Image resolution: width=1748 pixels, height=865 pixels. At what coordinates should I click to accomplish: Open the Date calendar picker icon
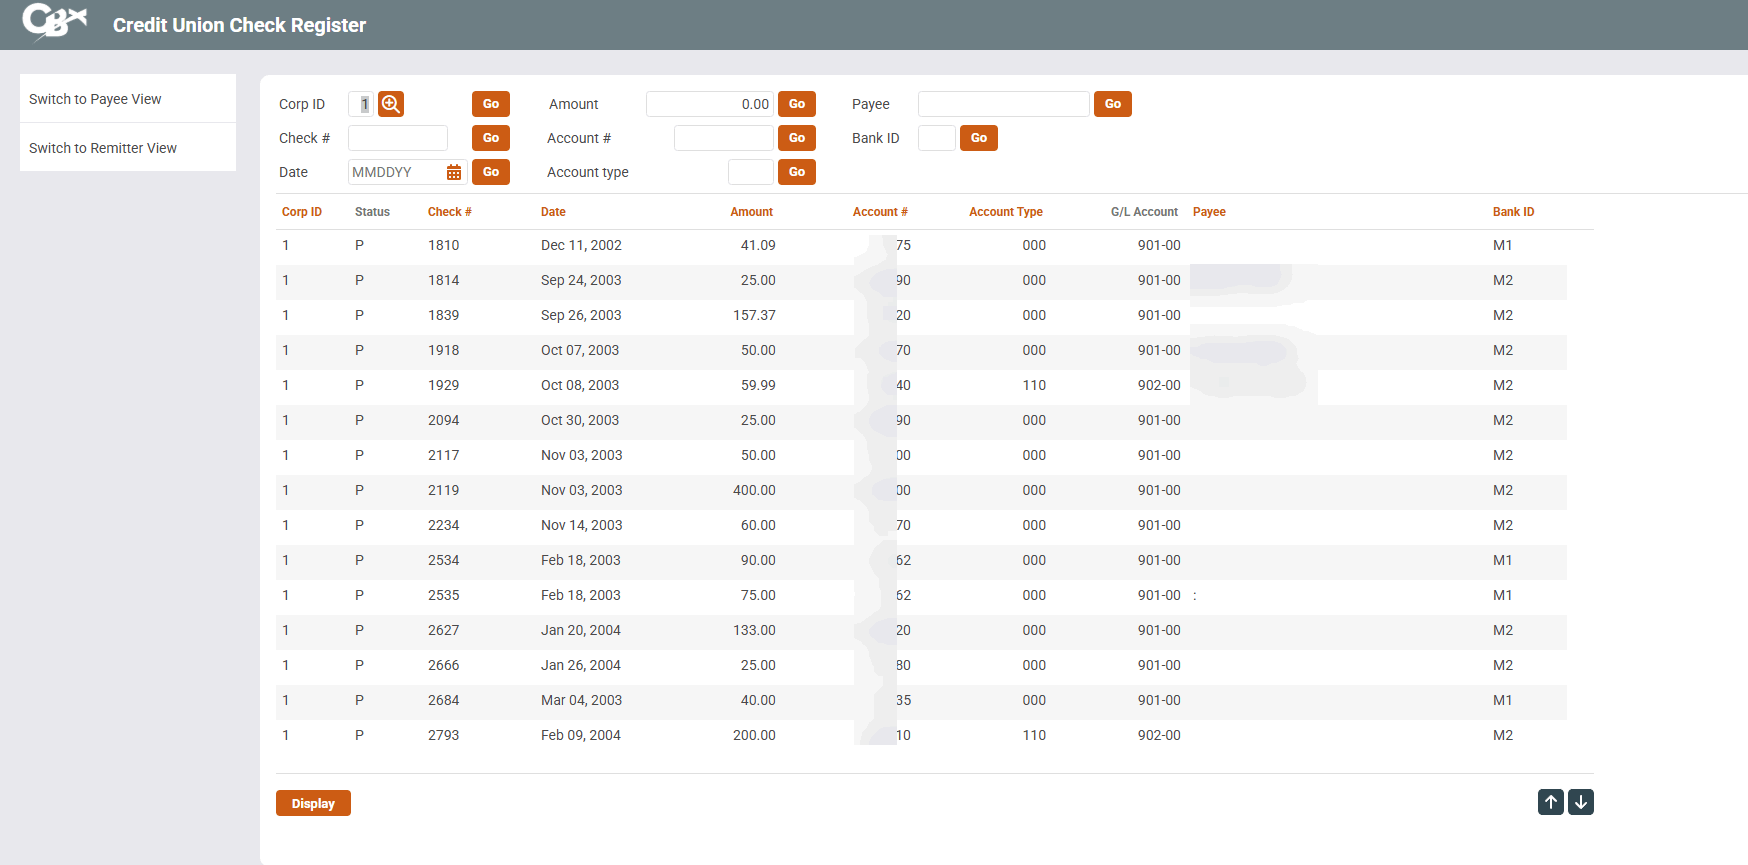[454, 172]
